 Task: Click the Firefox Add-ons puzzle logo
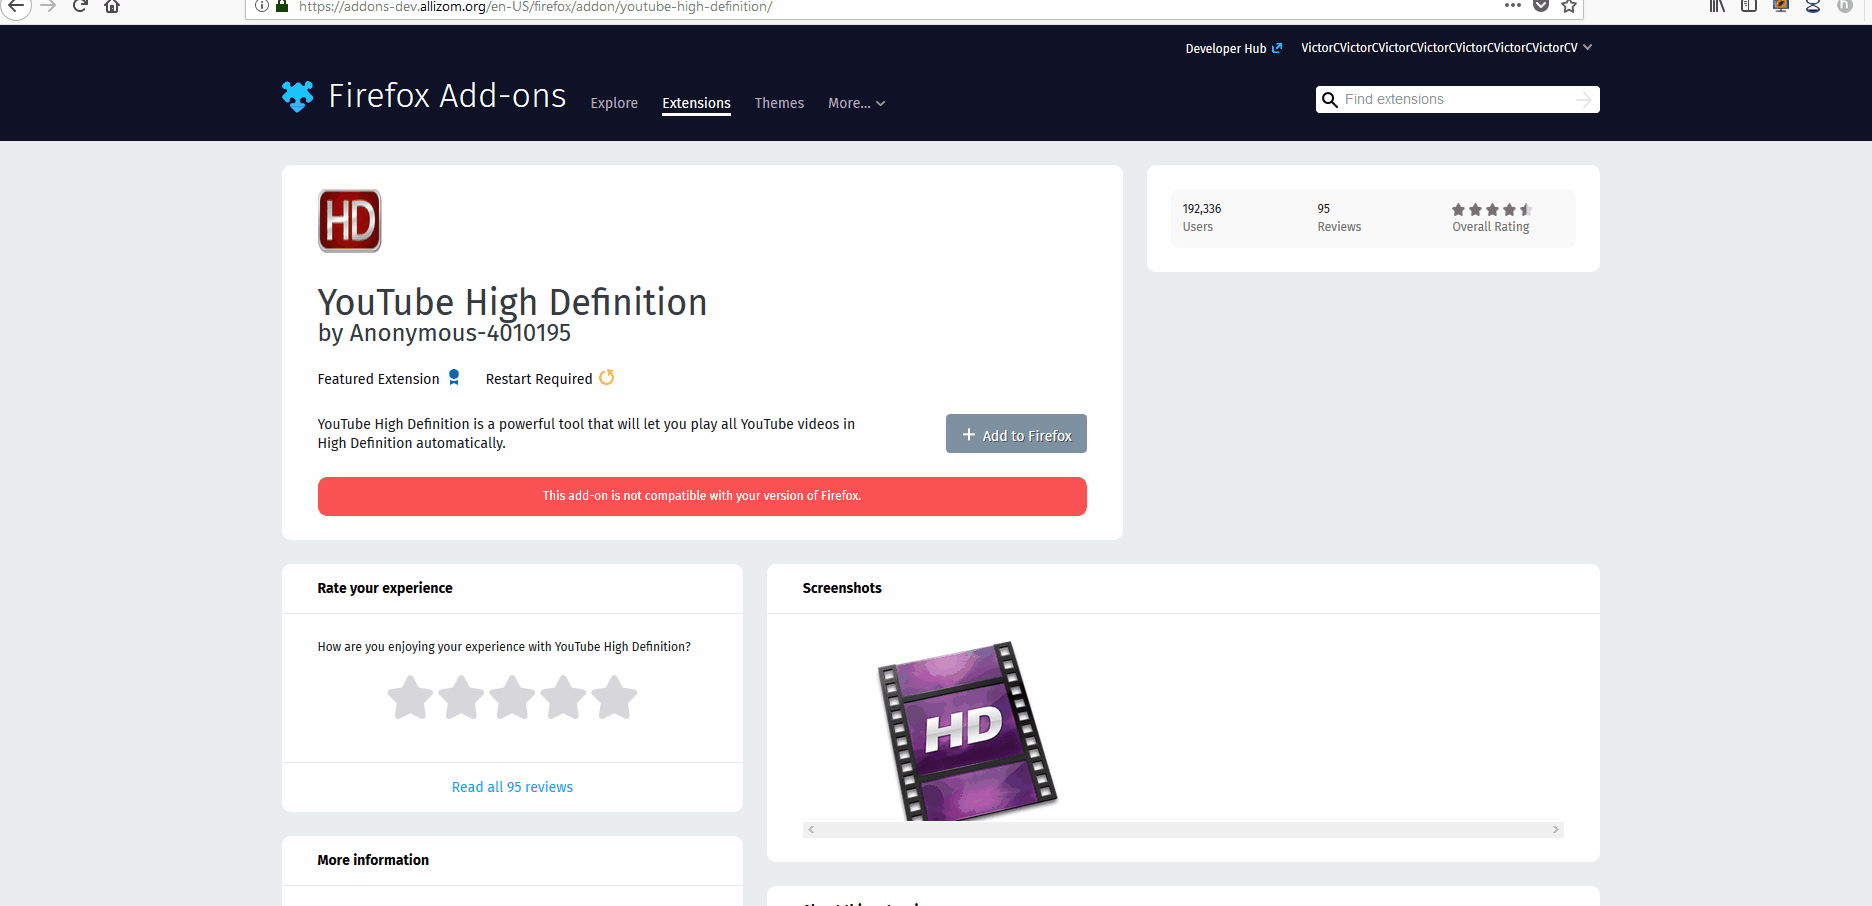pyautogui.click(x=298, y=96)
